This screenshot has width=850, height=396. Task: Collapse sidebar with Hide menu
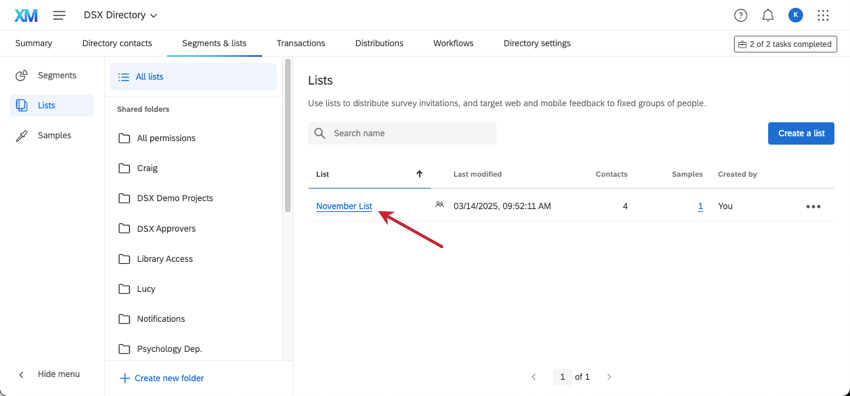coord(49,374)
